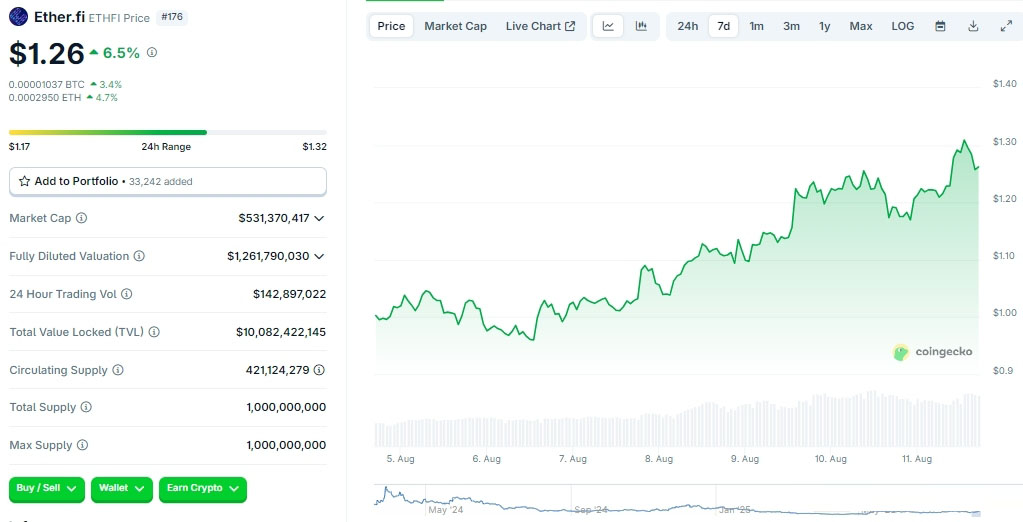
Task: Switch to the Market Cap tab
Action: tap(455, 26)
